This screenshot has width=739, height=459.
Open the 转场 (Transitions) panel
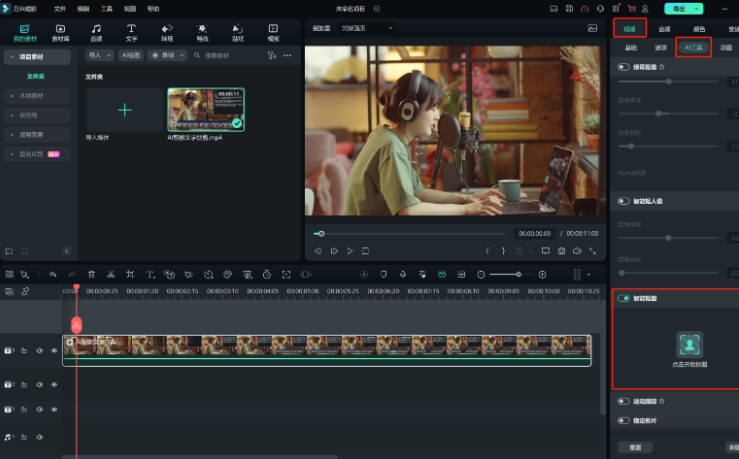tap(167, 32)
